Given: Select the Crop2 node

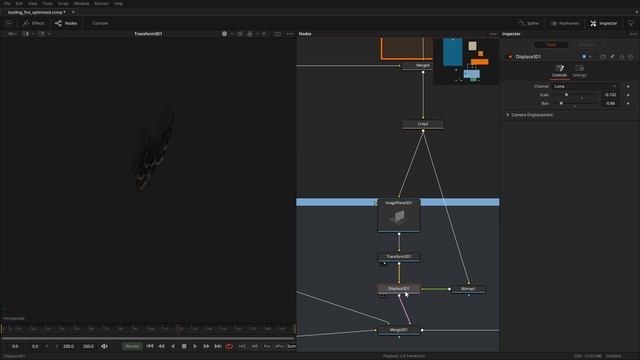Looking at the screenshot, I should click(x=423, y=124).
